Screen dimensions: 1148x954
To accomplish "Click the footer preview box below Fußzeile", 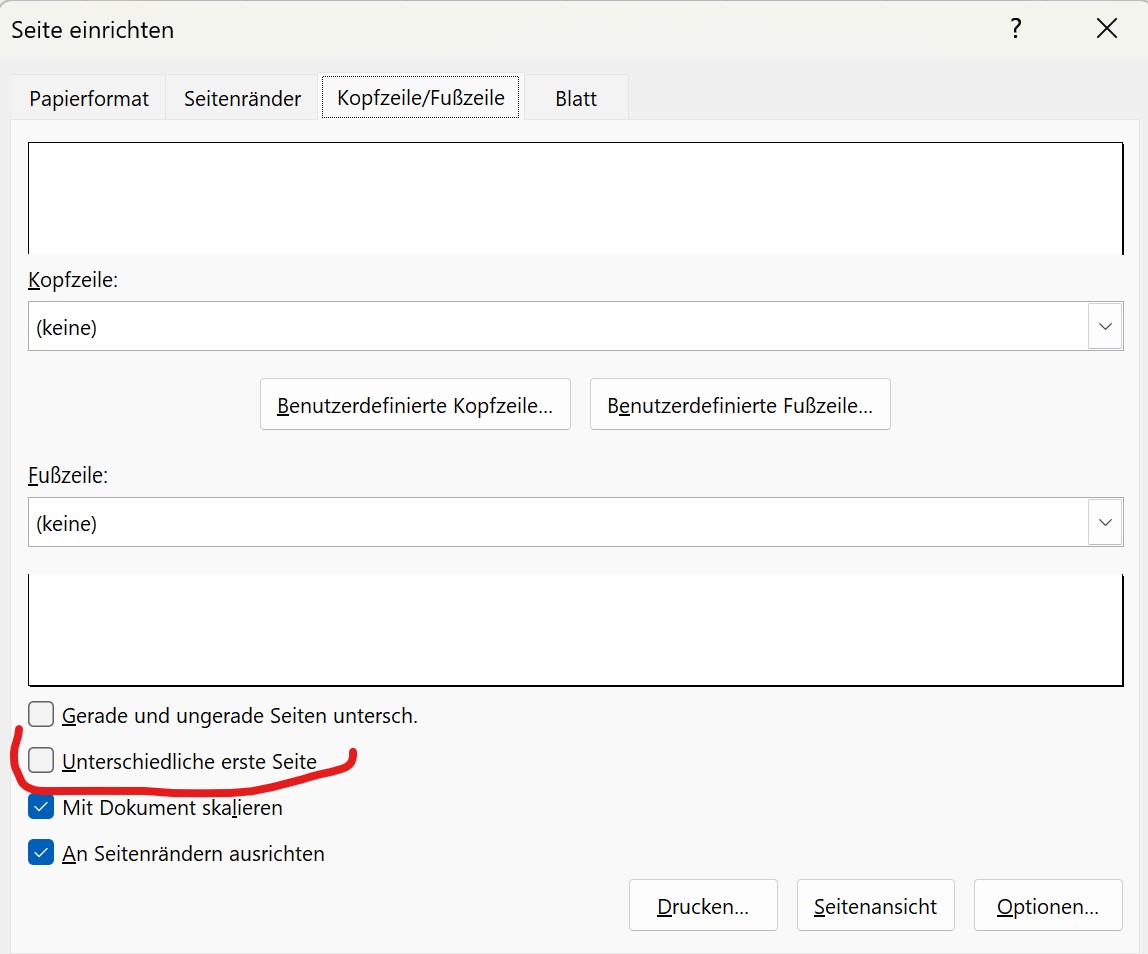I will click(575, 630).
